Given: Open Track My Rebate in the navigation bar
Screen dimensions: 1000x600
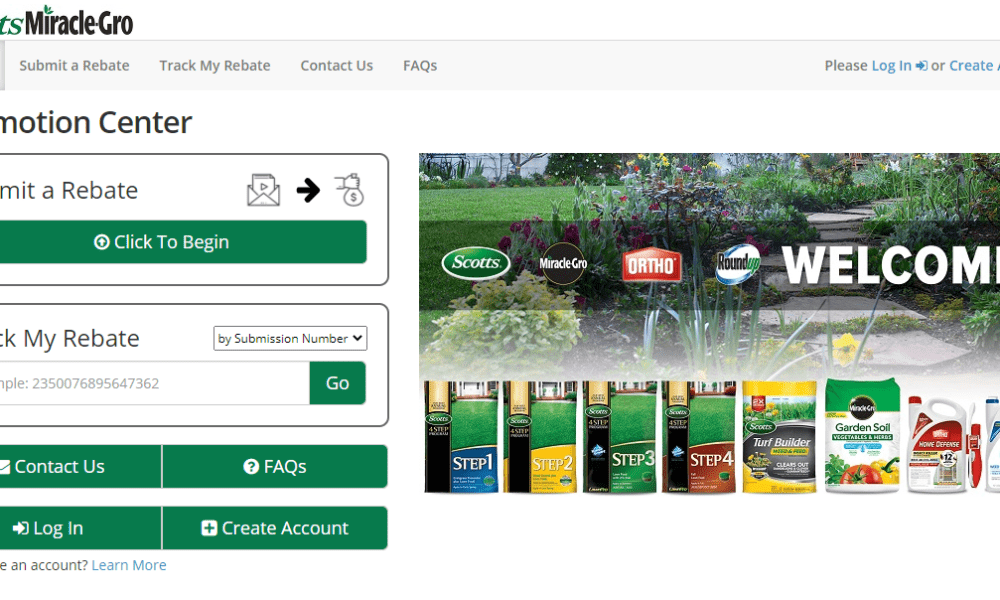Looking at the screenshot, I should pyautogui.click(x=215, y=66).
